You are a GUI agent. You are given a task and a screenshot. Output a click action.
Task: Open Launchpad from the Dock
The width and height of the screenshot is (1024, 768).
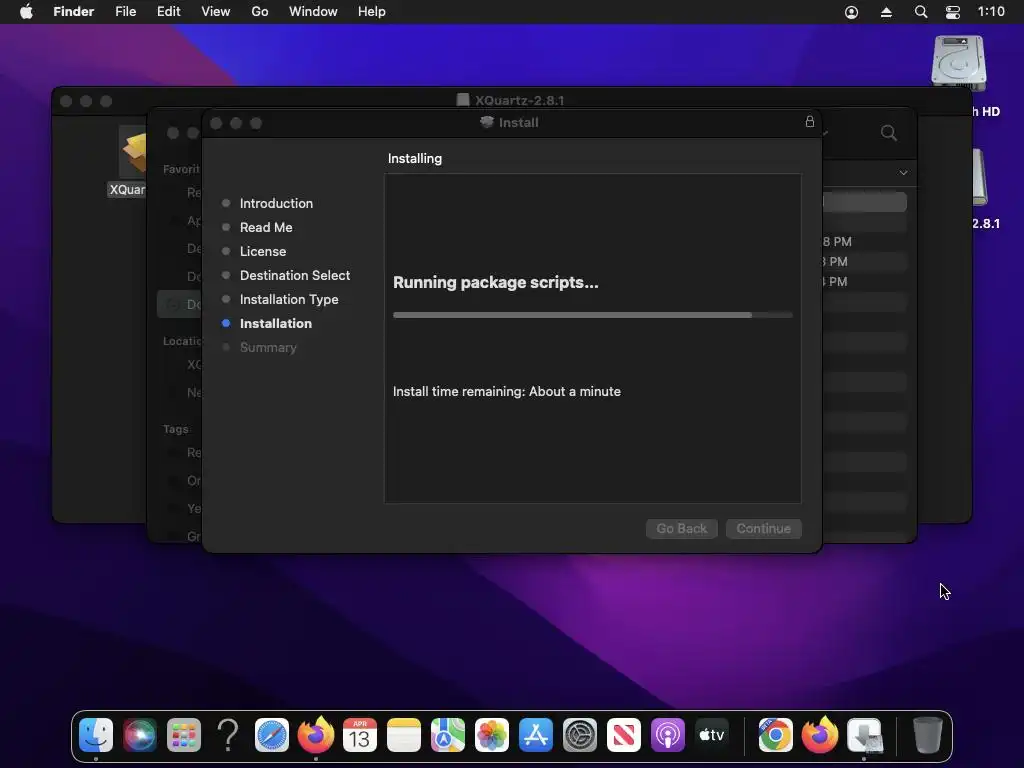[184, 735]
